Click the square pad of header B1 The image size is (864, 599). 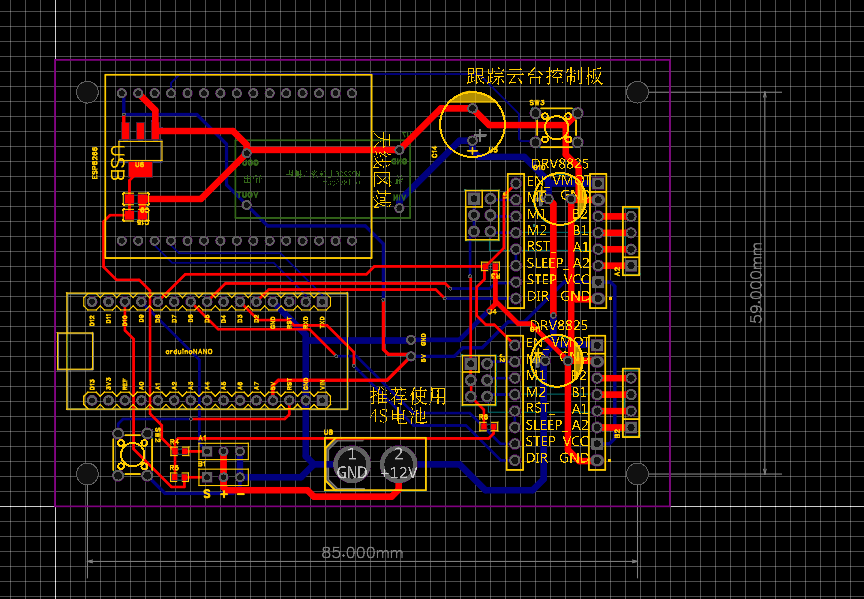(207, 476)
